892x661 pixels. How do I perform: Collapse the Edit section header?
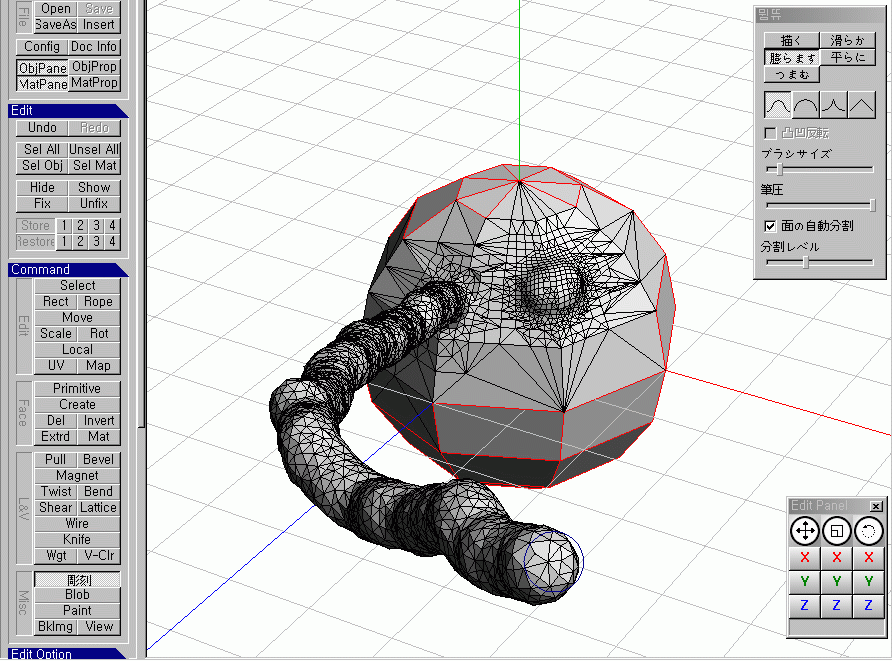[66, 111]
